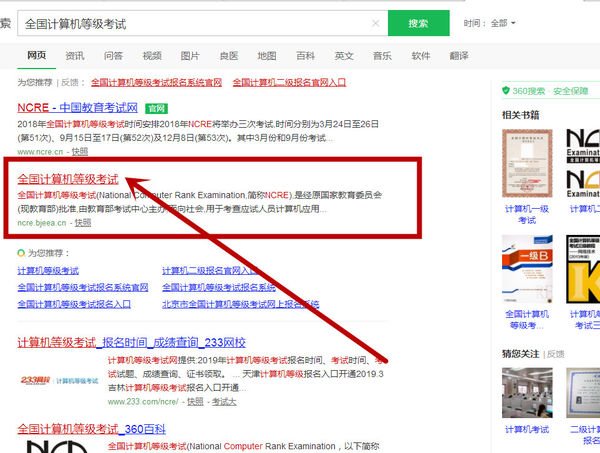
Task: Switch to the 问答 tab
Action: [x=113, y=56]
